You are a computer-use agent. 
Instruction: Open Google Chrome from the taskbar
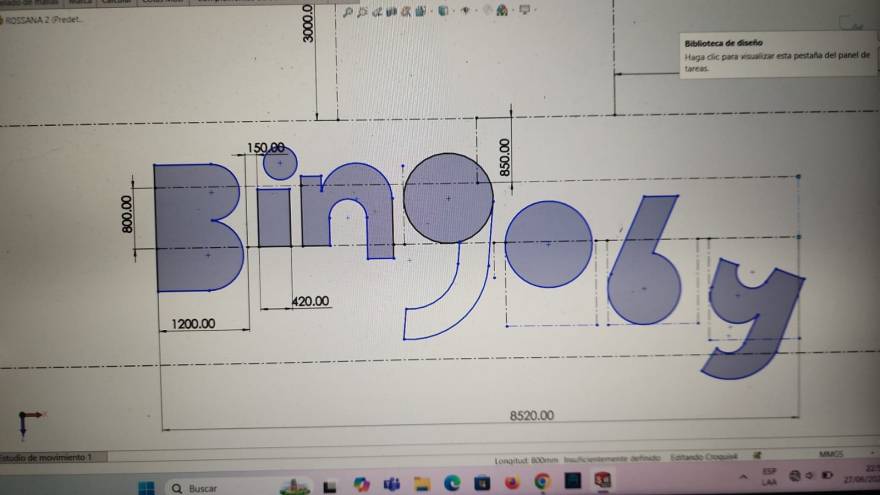point(542,482)
